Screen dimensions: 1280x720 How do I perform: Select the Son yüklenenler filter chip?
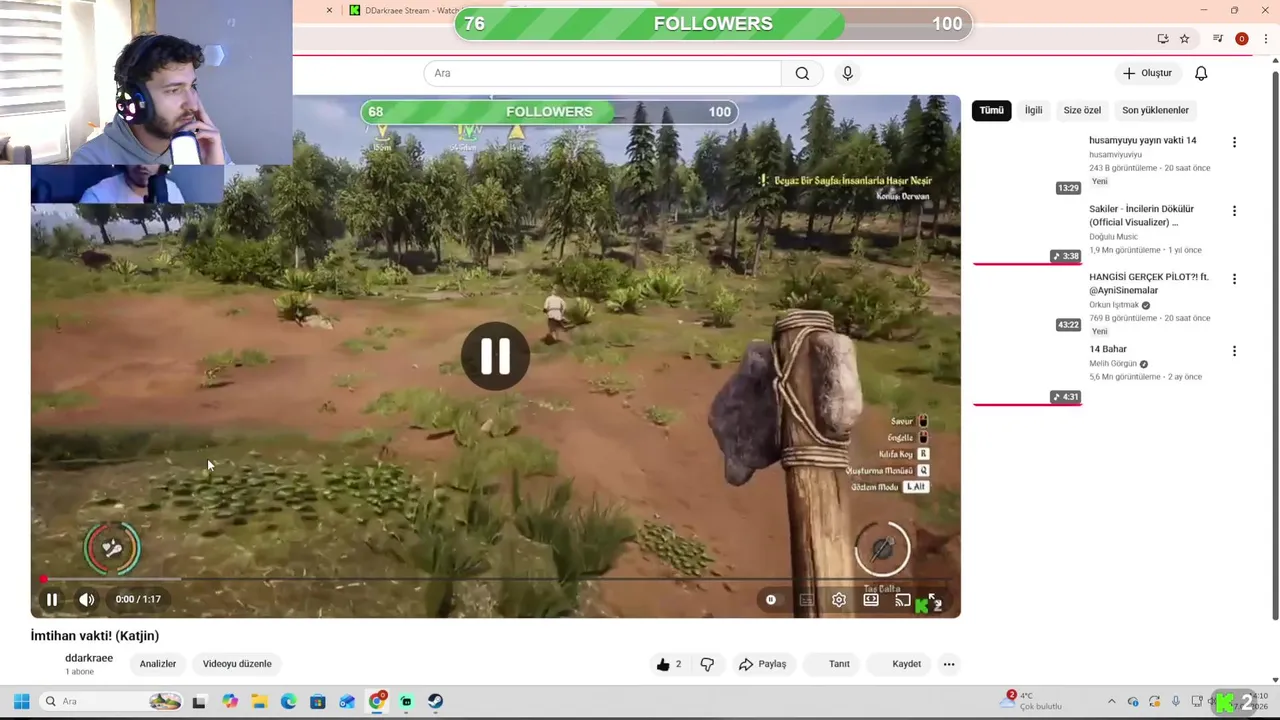coord(1155,110)
